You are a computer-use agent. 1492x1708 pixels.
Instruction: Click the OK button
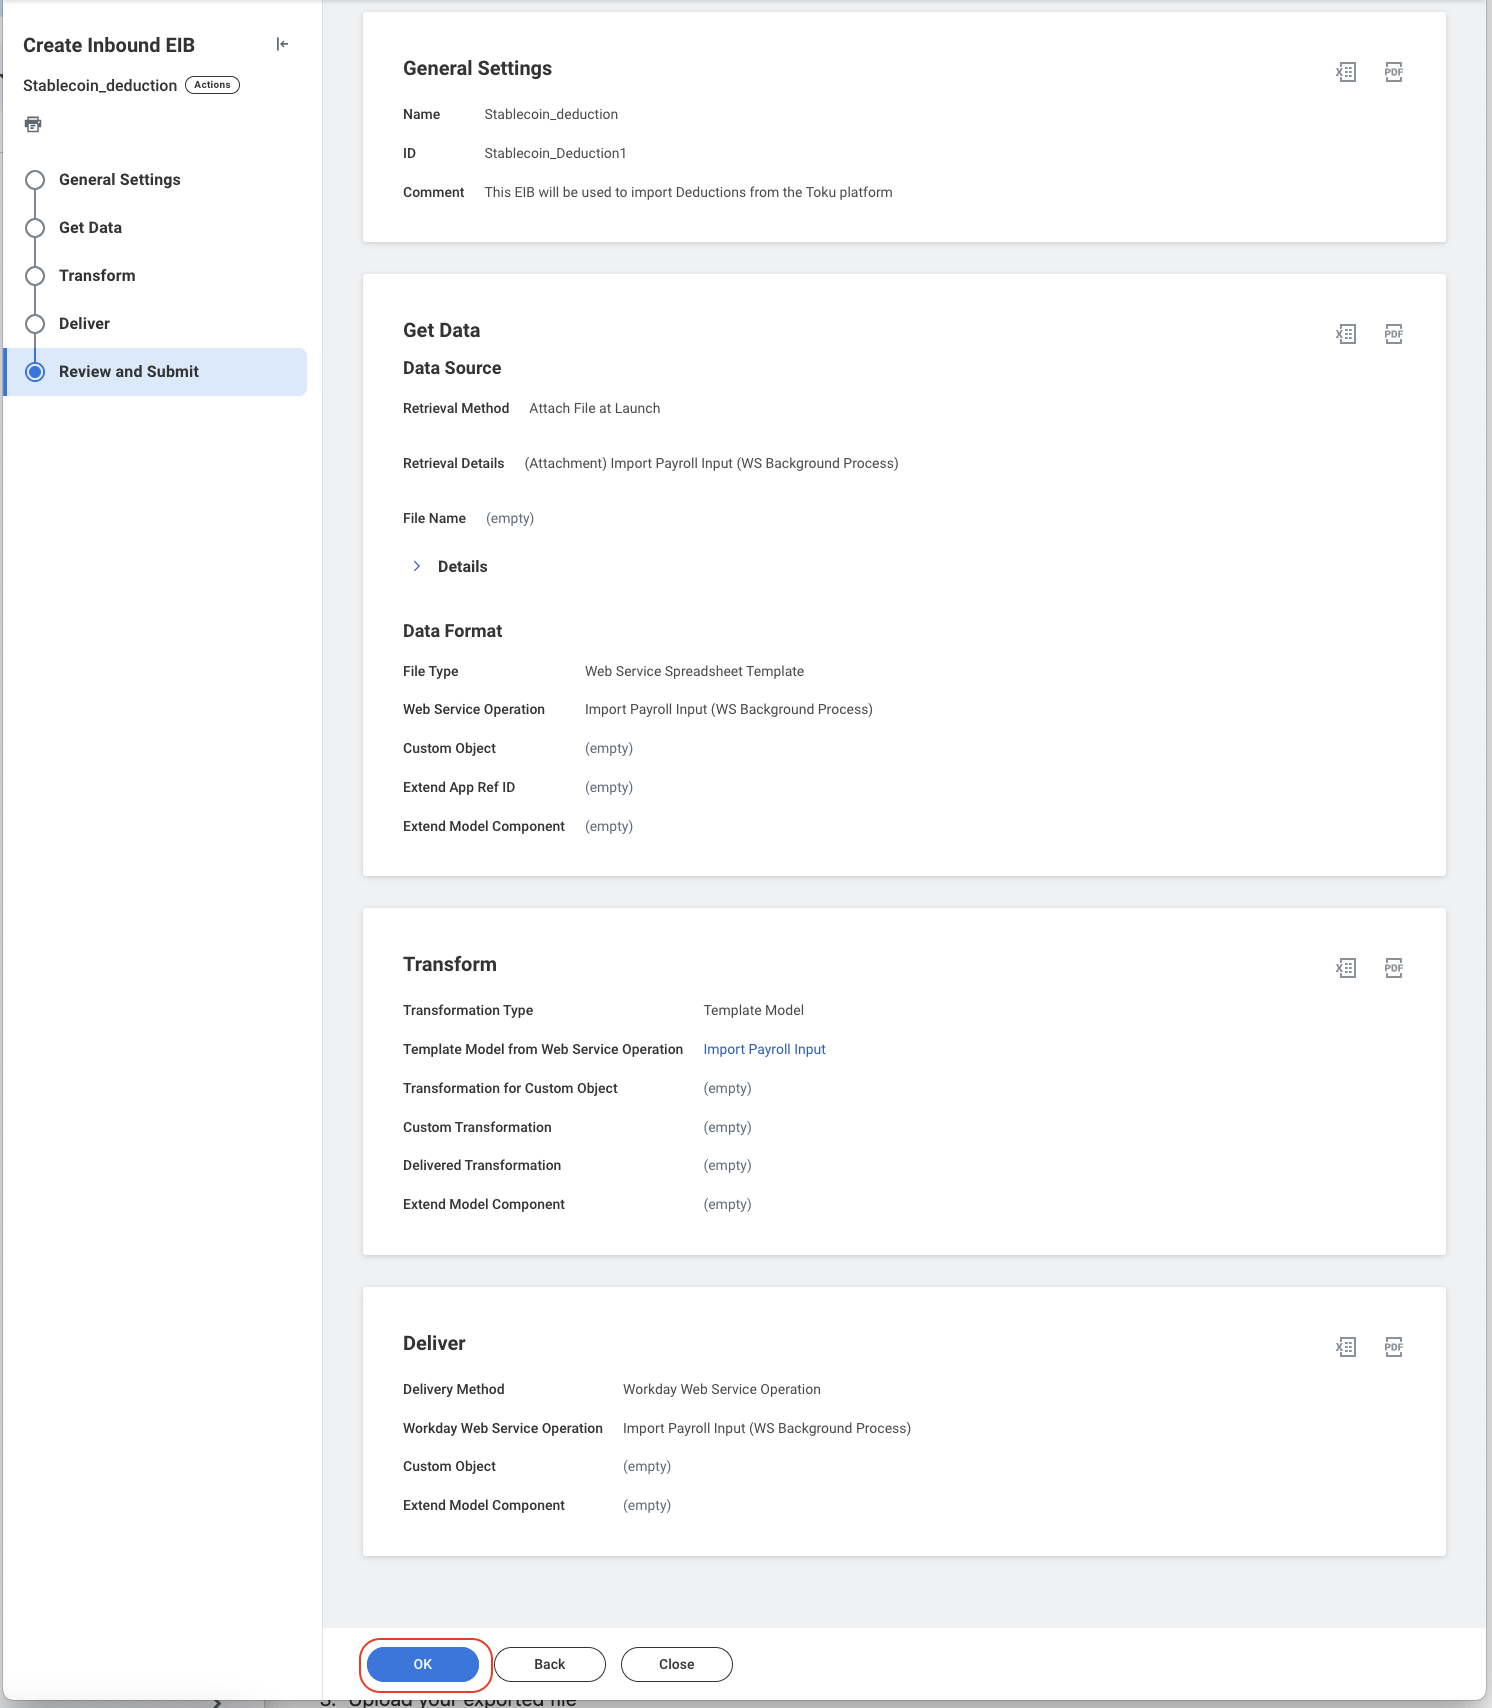pyautogui.click(x=423, y=1664)
